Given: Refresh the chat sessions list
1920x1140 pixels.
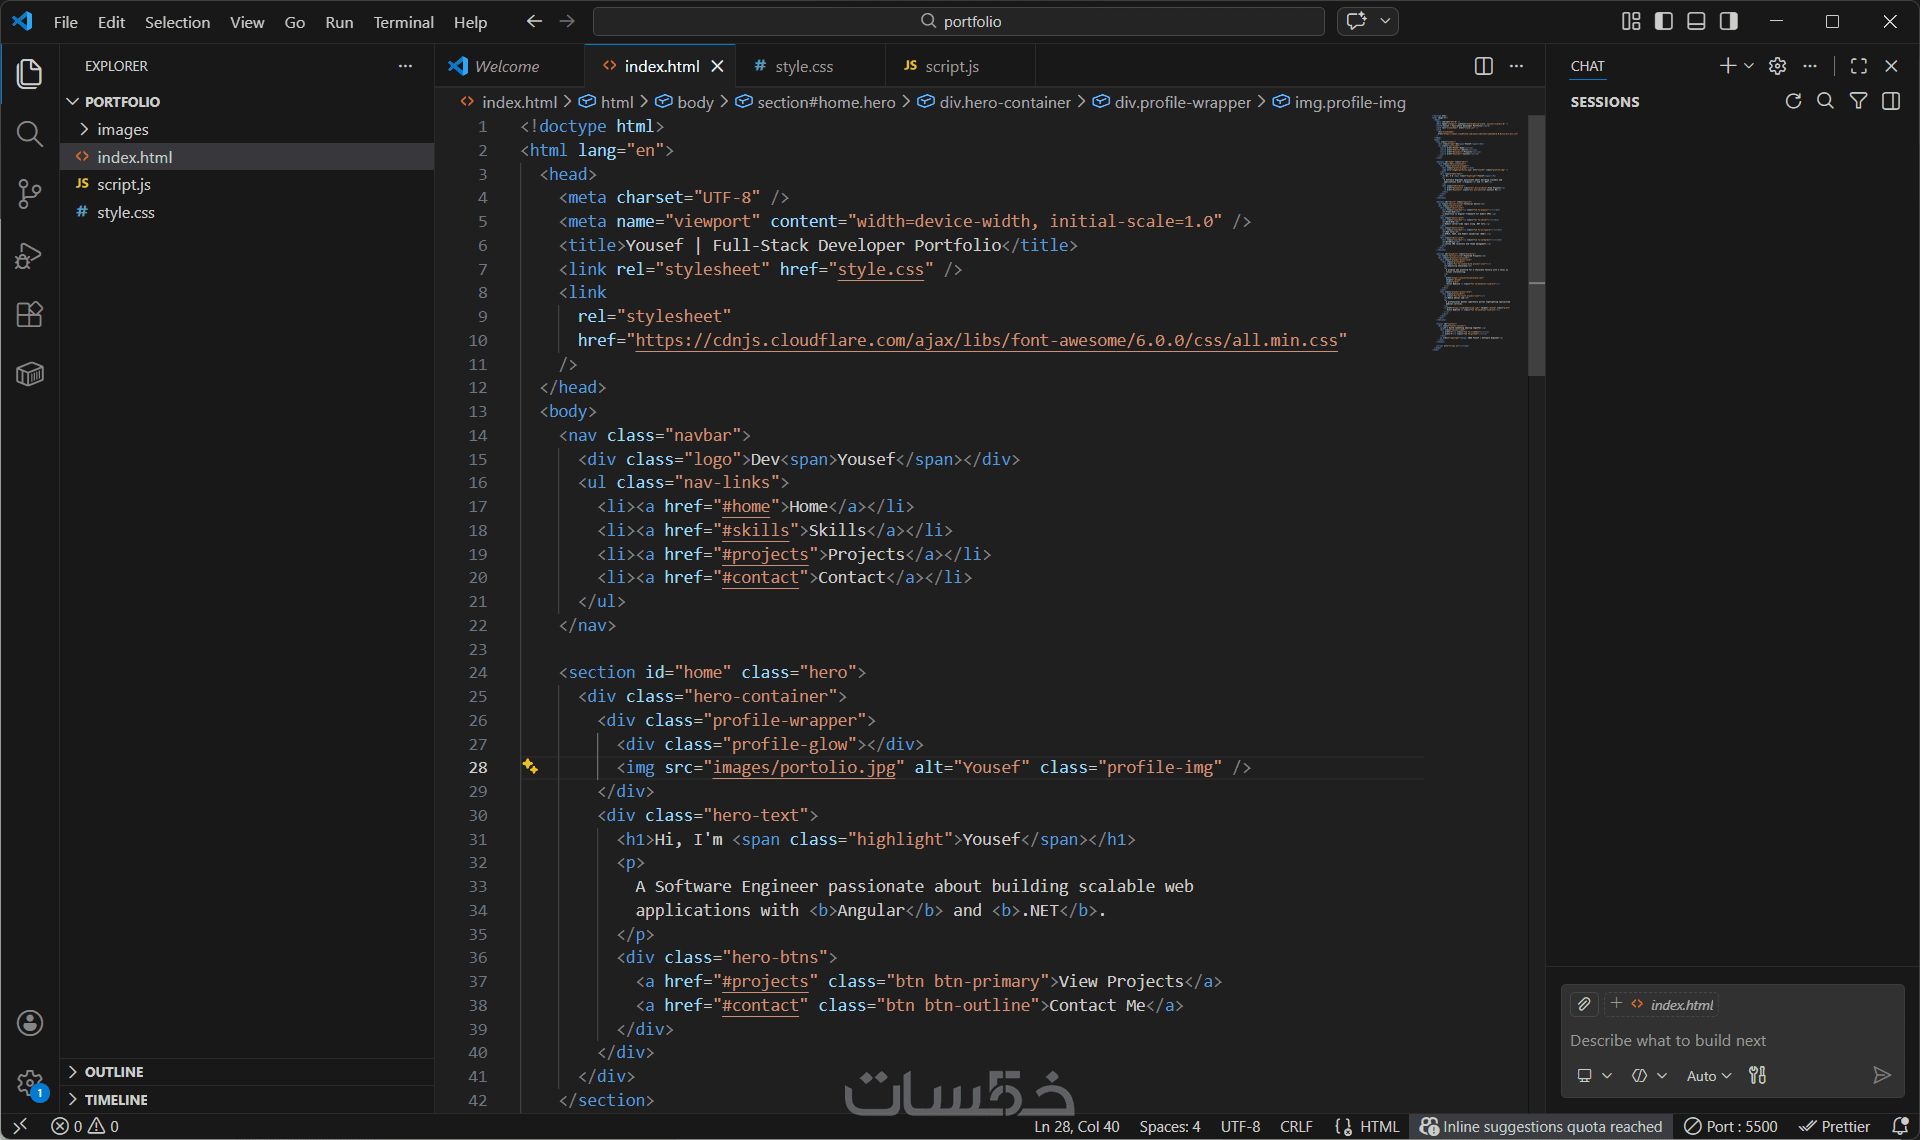Looking at the screenshot, I should click(1793, 101).
